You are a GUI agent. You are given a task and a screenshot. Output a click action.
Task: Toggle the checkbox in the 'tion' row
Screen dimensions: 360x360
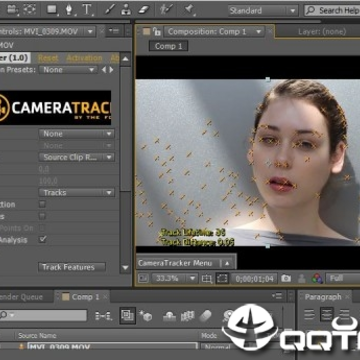[x=42, y=204]
